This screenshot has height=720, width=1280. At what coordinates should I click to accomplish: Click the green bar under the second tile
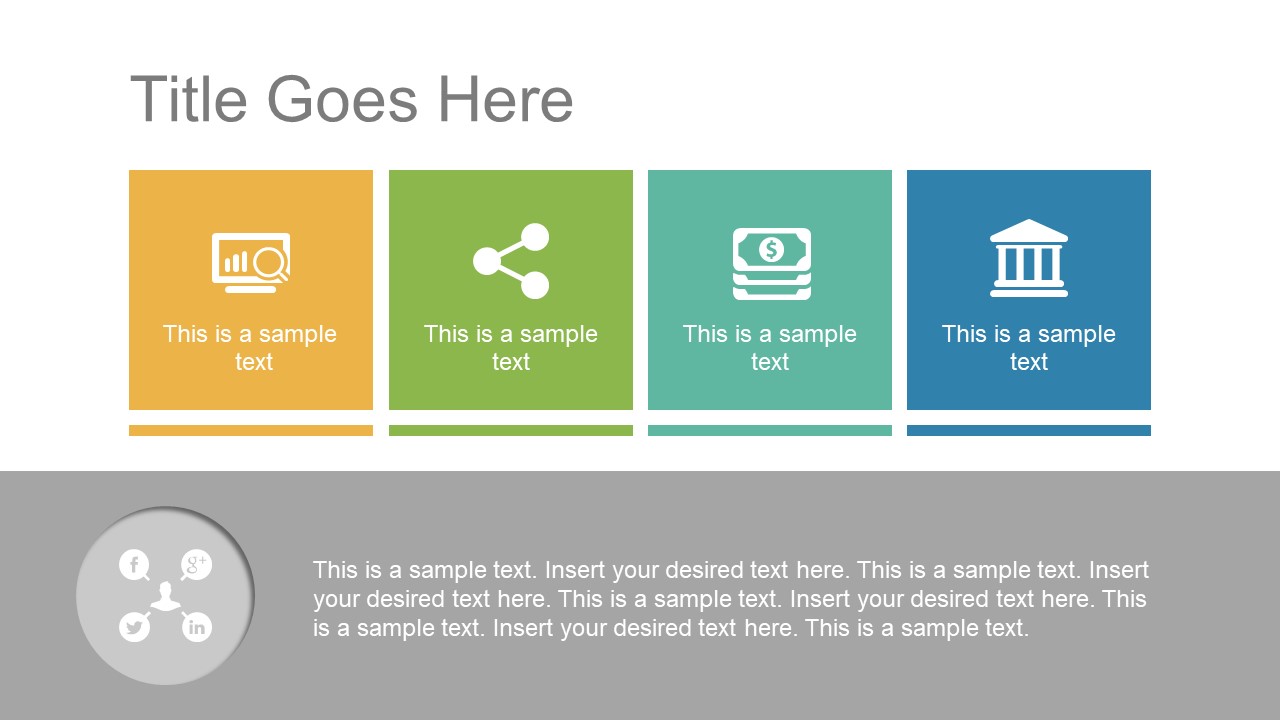click(511, 430)
